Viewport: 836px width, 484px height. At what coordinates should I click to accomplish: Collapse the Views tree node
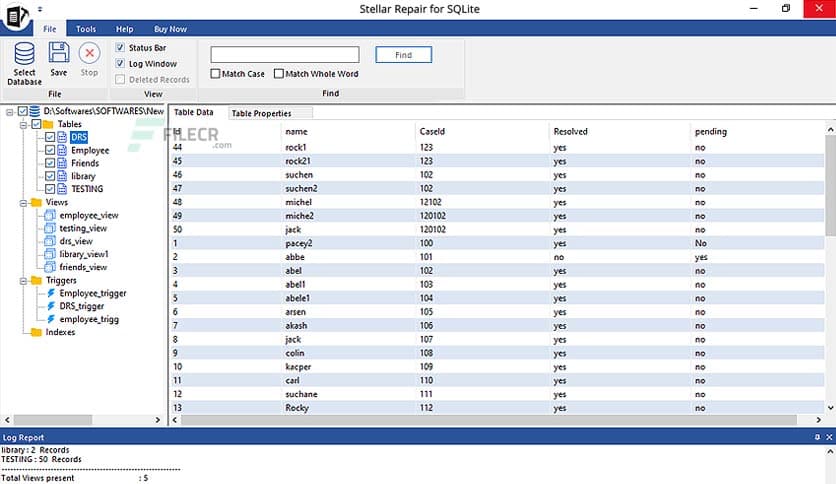pyautogui.click(x=23, y=203)
